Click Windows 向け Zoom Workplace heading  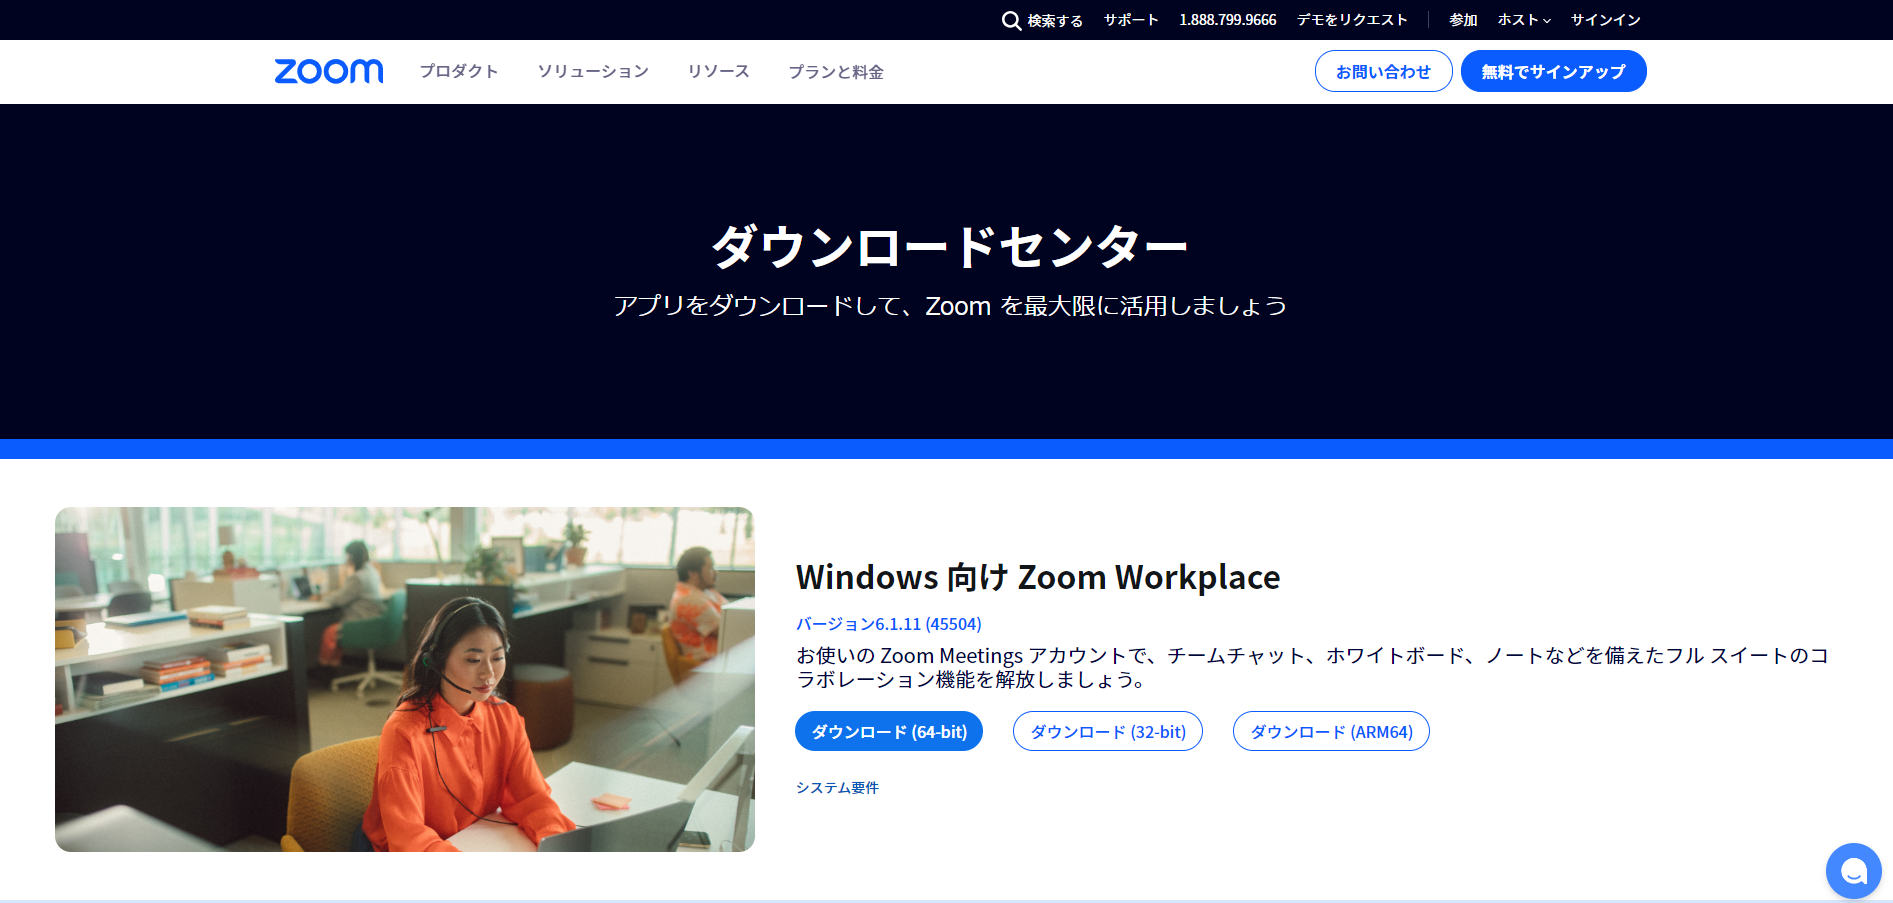click(1038, 577)
